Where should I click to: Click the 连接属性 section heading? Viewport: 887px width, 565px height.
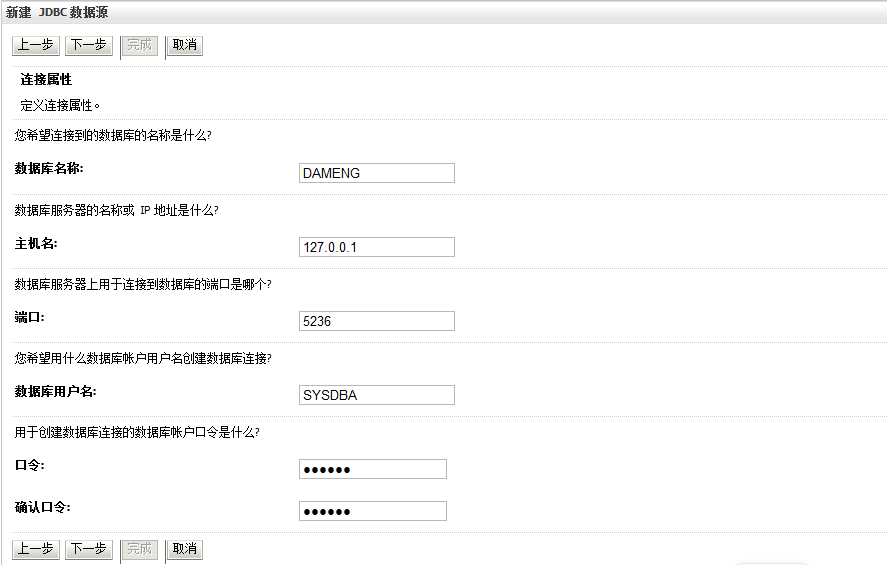point(46,79)
